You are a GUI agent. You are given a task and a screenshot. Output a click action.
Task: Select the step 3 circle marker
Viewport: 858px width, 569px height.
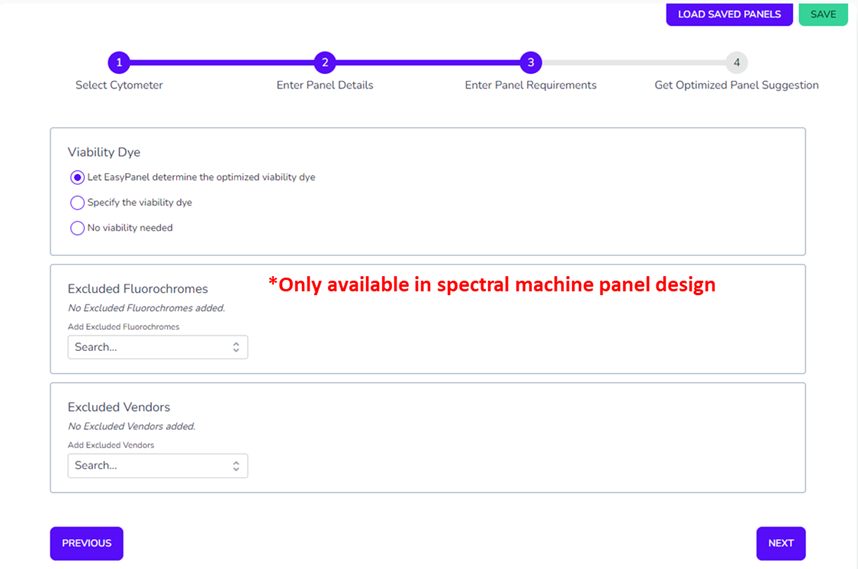point(530,63)
